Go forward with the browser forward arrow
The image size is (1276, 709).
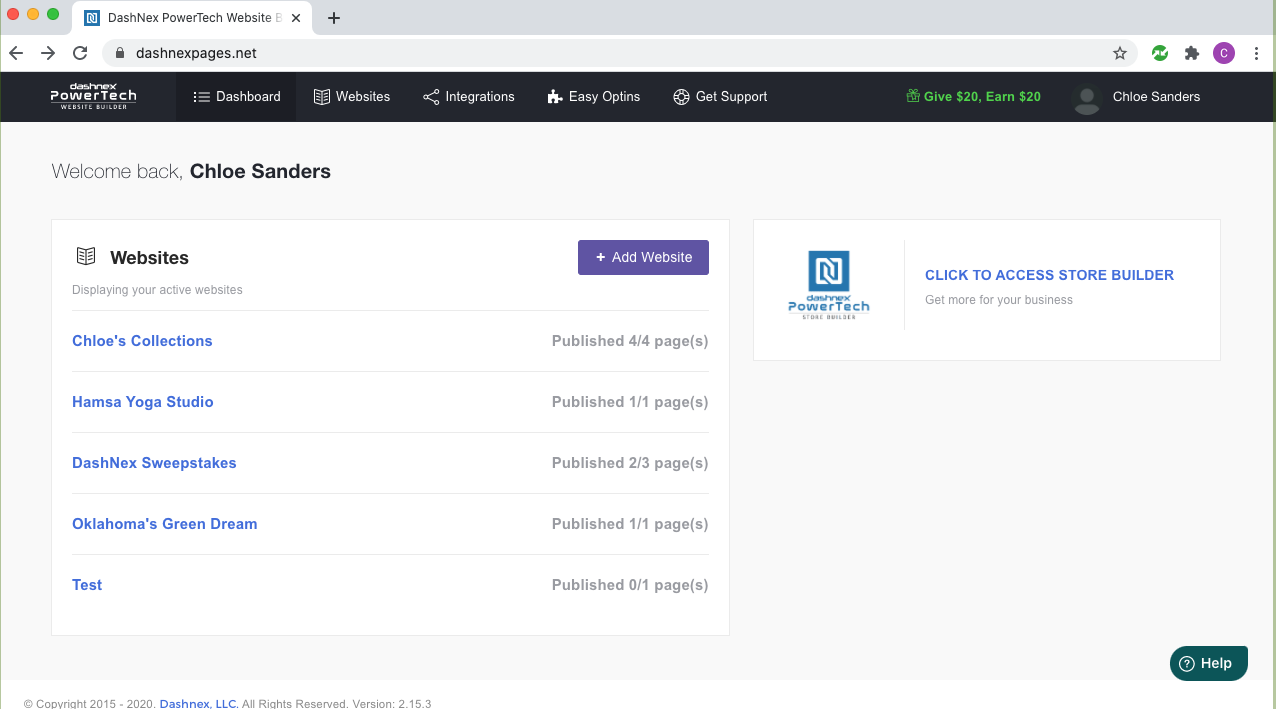click(48, 53)
